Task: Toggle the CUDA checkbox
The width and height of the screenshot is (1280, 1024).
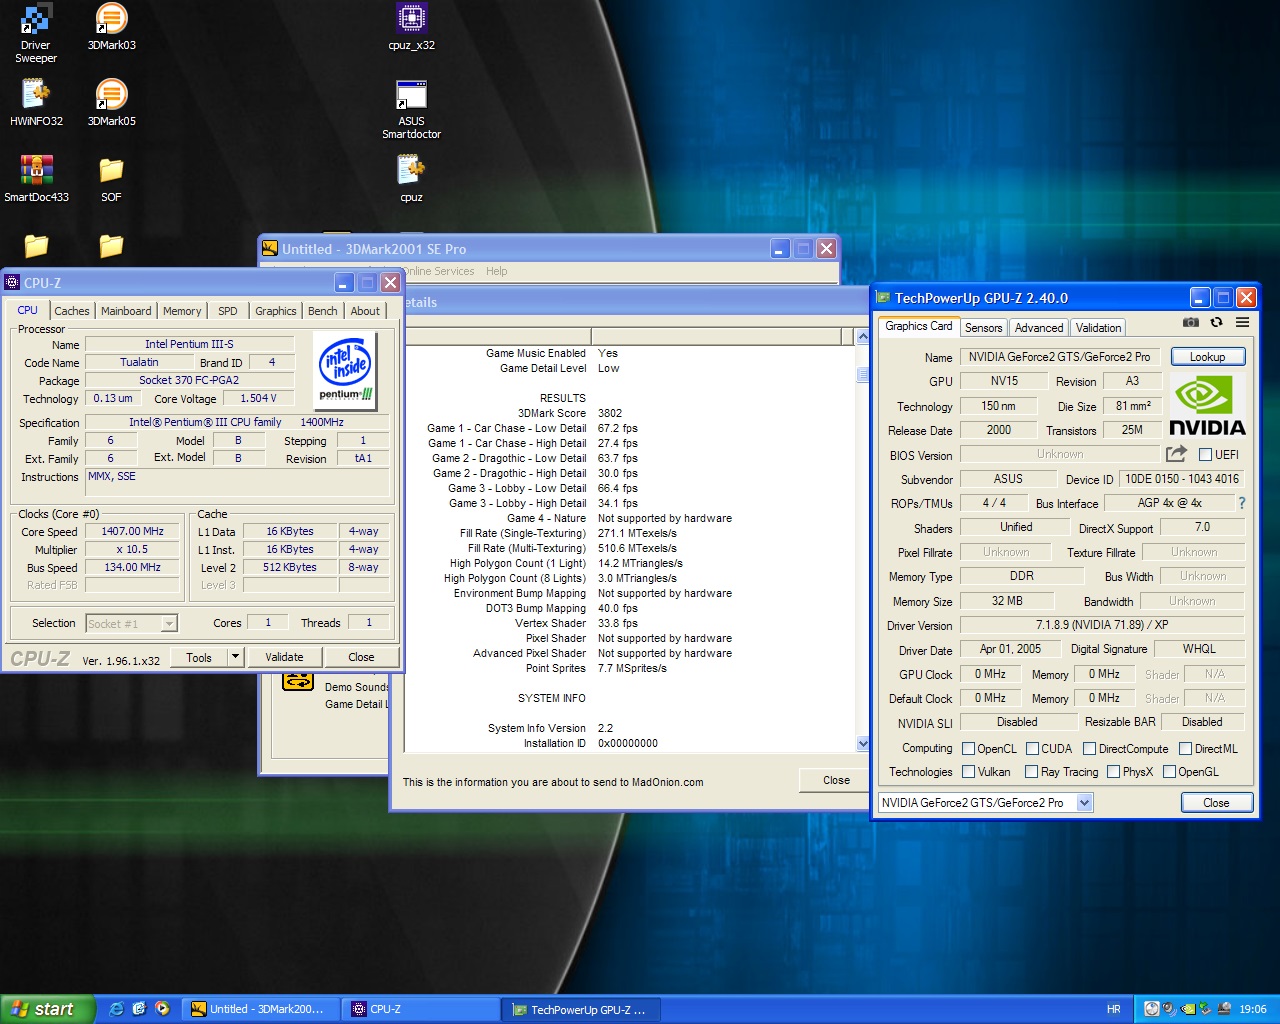Action: click(1032, 748)
